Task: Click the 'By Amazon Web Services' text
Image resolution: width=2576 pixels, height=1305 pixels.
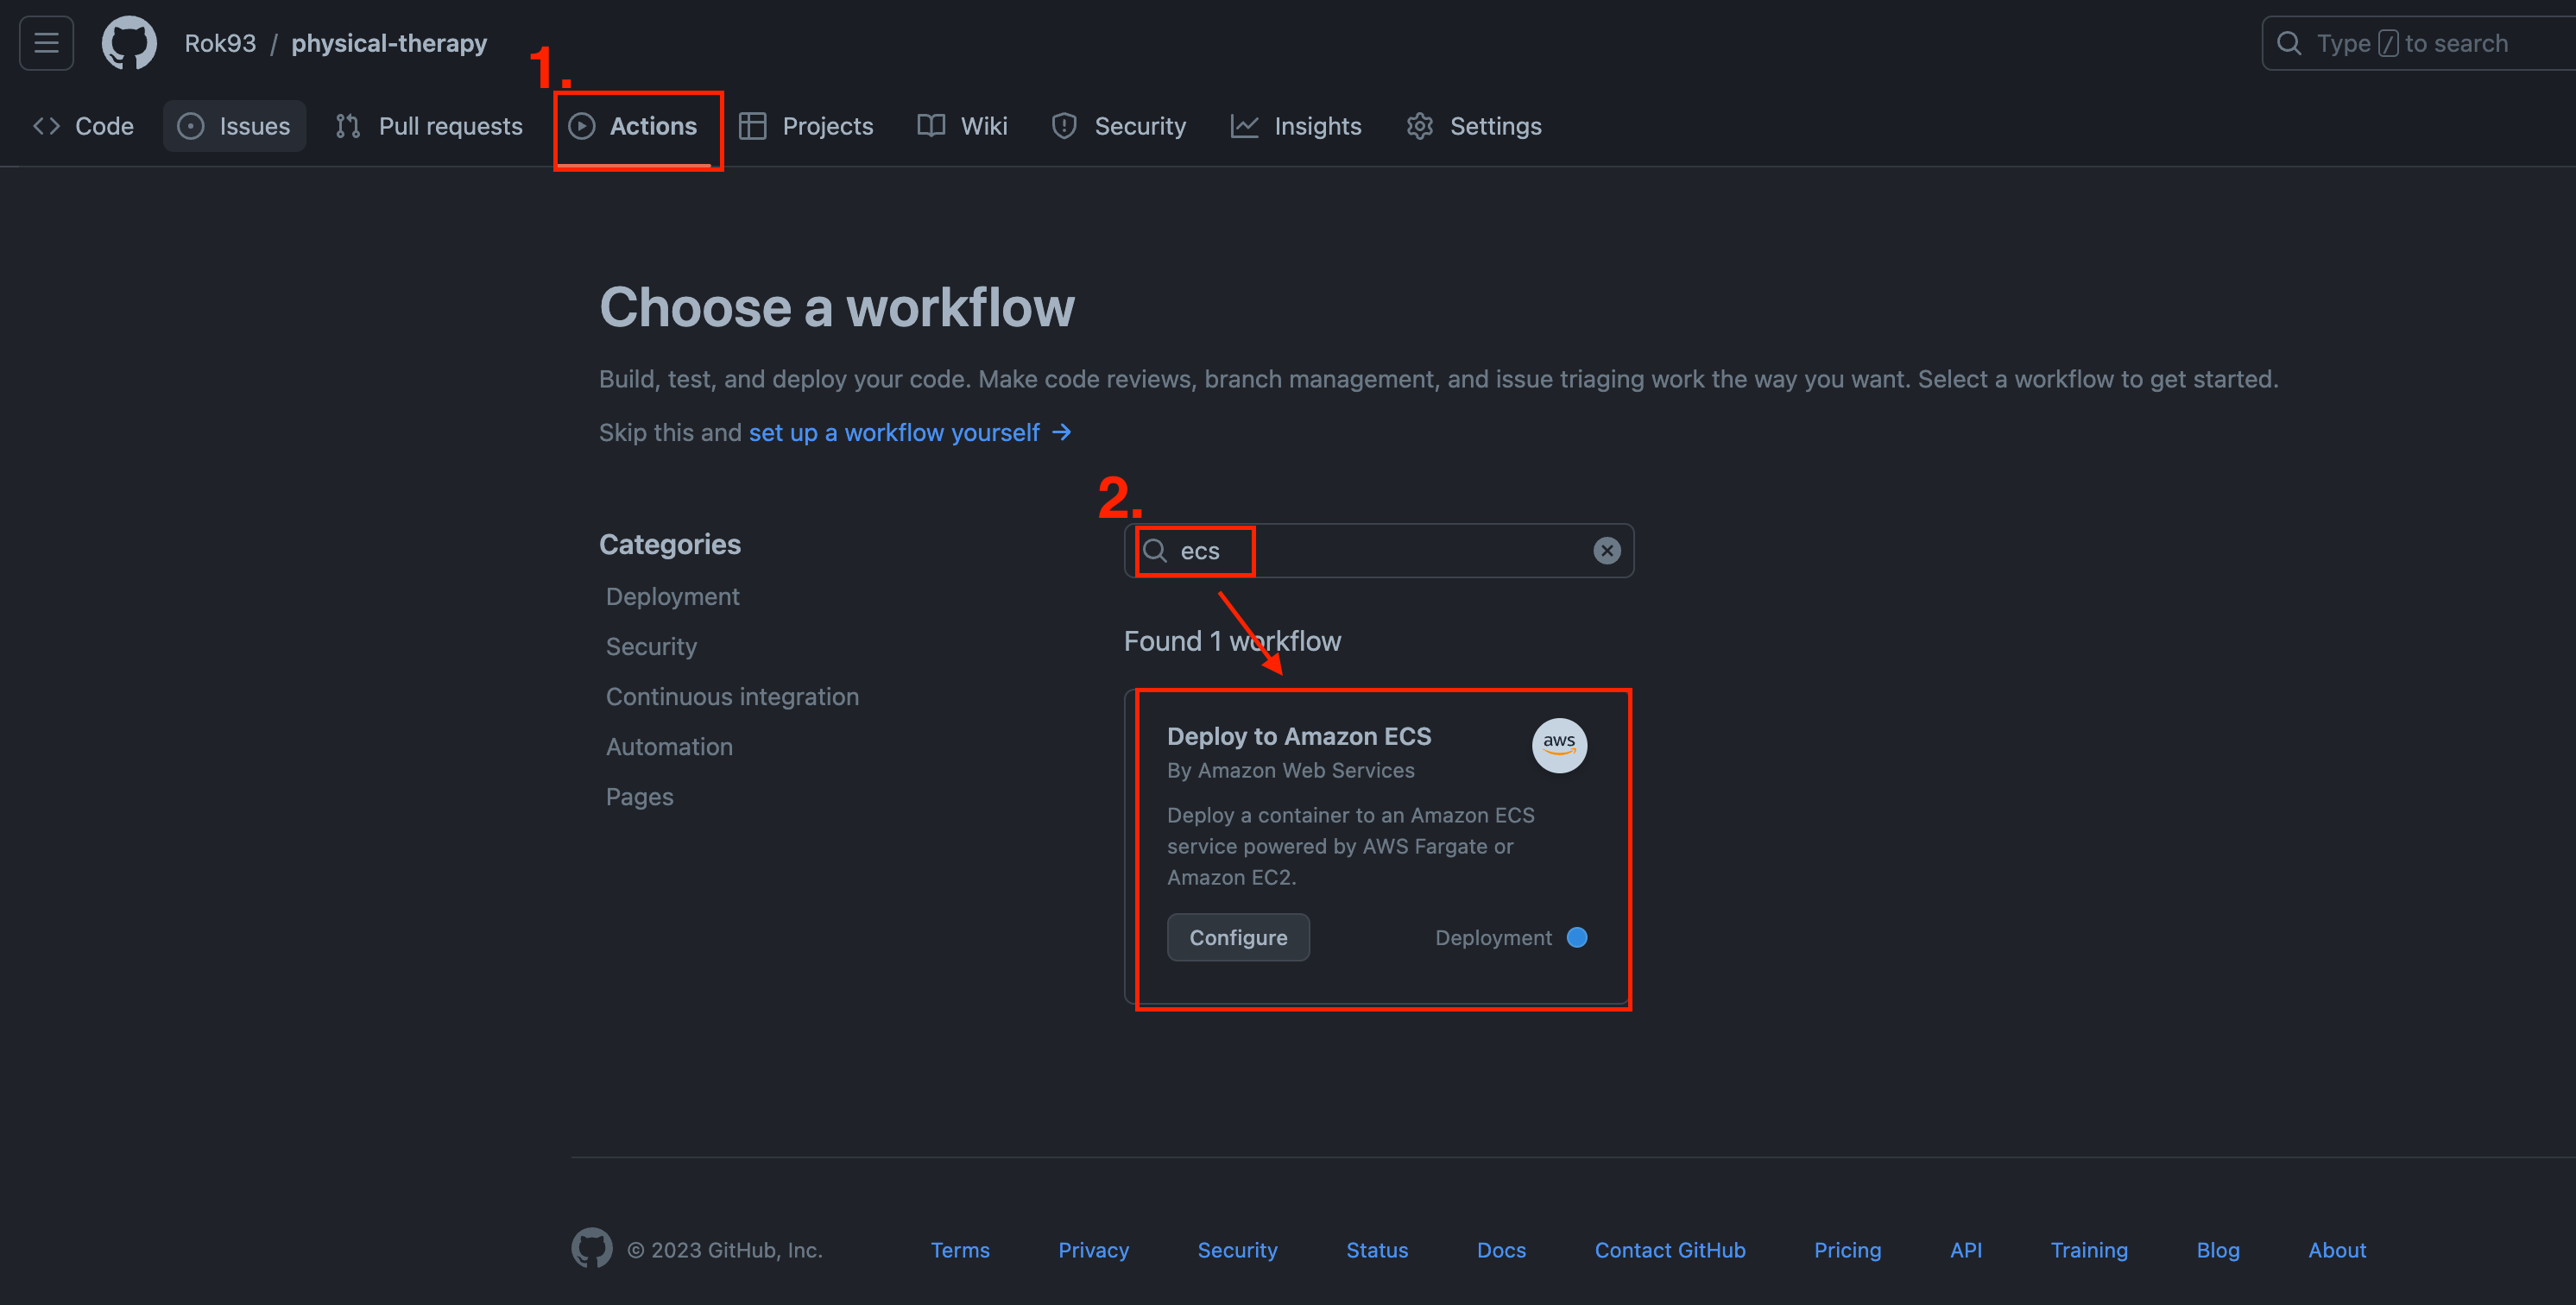Action: tap(1290, 770)
